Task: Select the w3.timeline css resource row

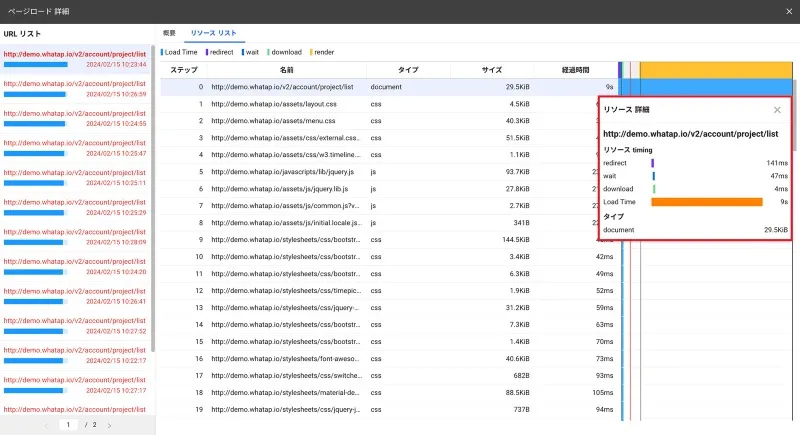Action: (379, 155)
